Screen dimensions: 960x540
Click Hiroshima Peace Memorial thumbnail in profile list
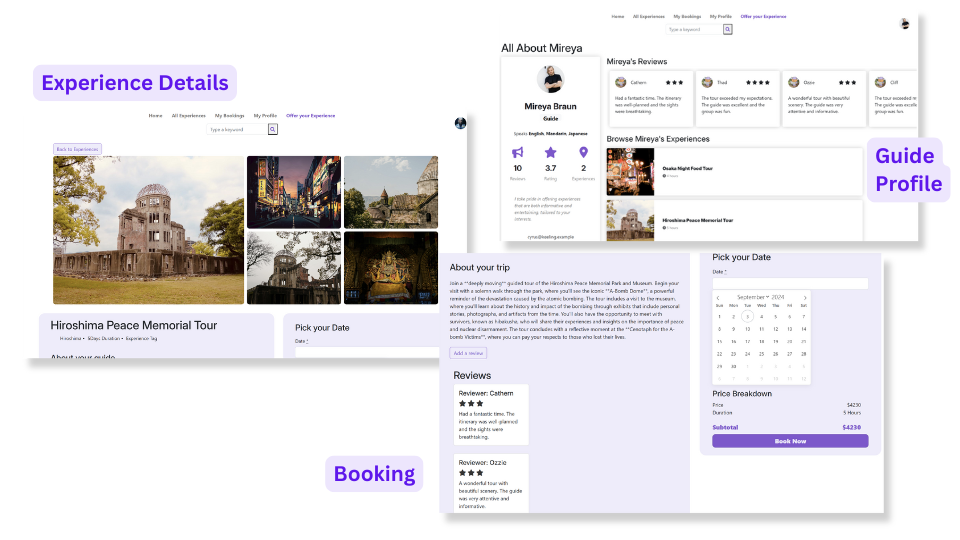630,220
